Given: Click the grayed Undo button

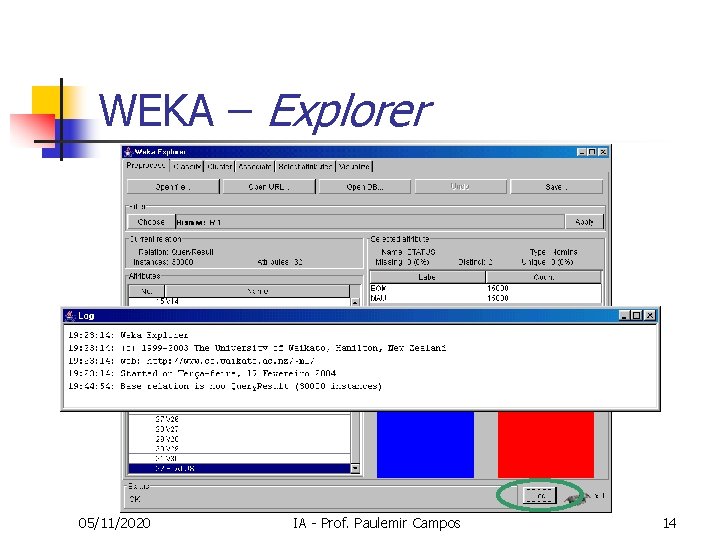Looking at the screenshot, I should [x=461, y=187].
